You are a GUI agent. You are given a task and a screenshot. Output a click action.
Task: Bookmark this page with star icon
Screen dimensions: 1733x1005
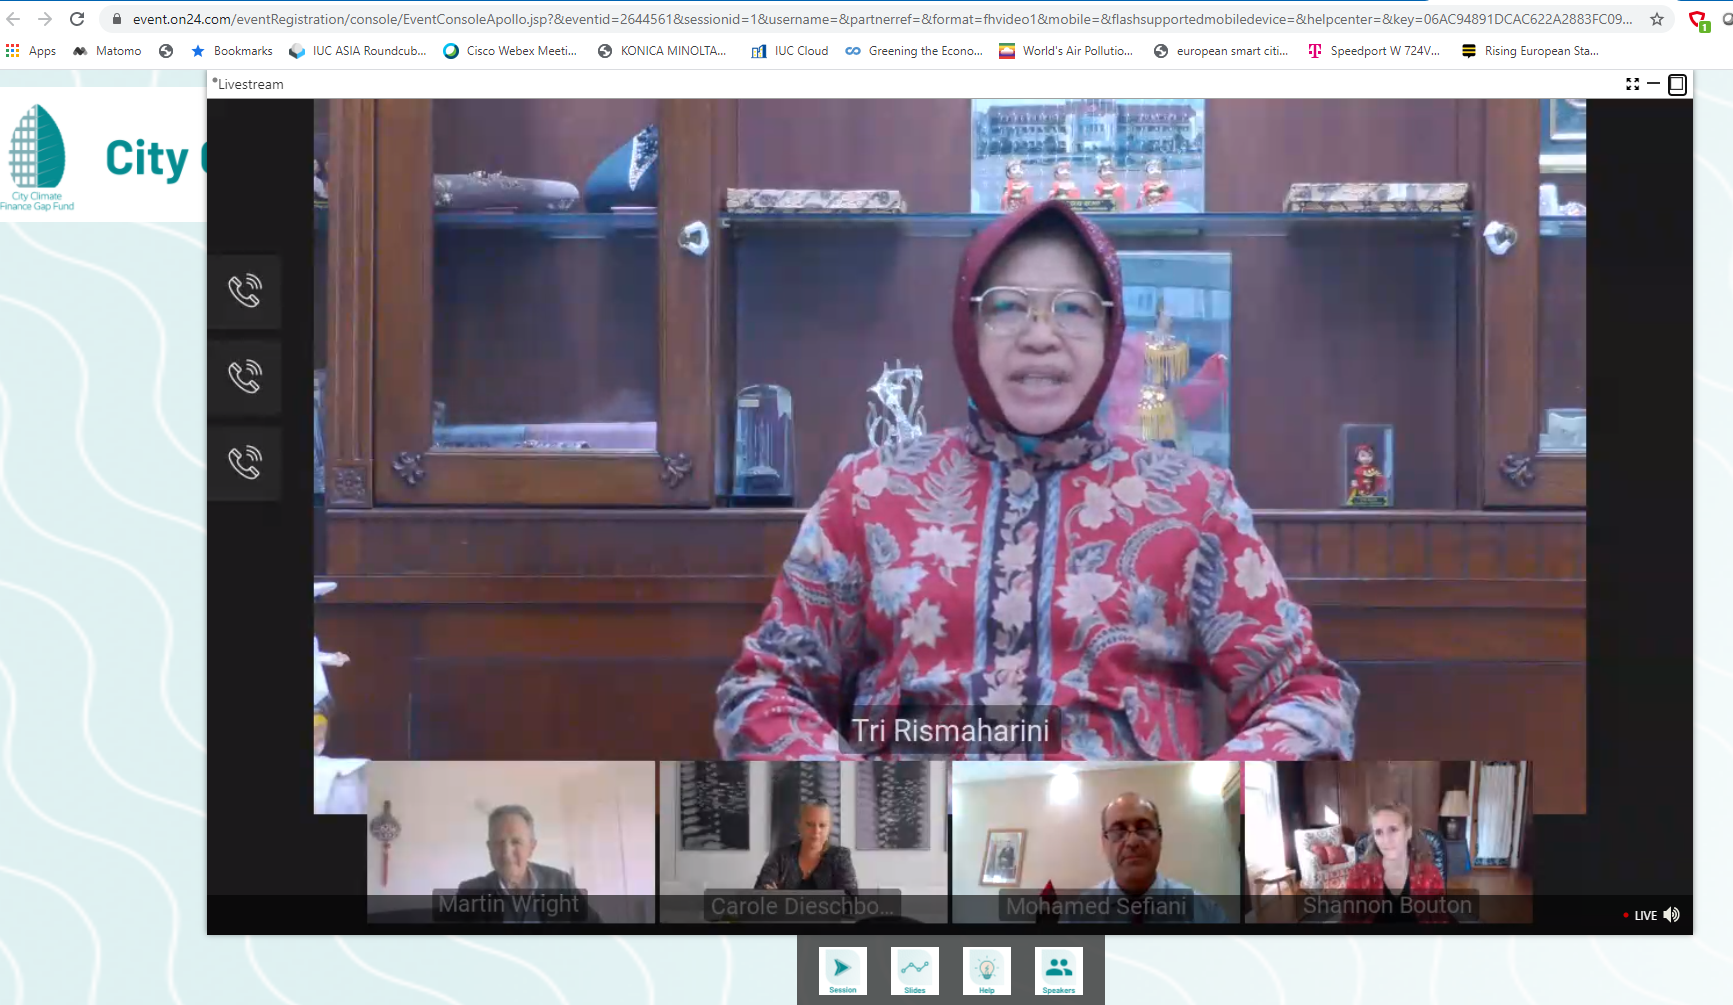[x=1657, y=19]
